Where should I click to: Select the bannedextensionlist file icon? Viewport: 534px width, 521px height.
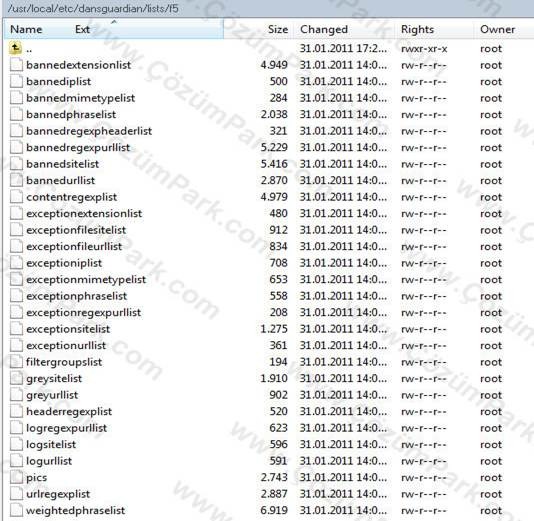(16, 65)
